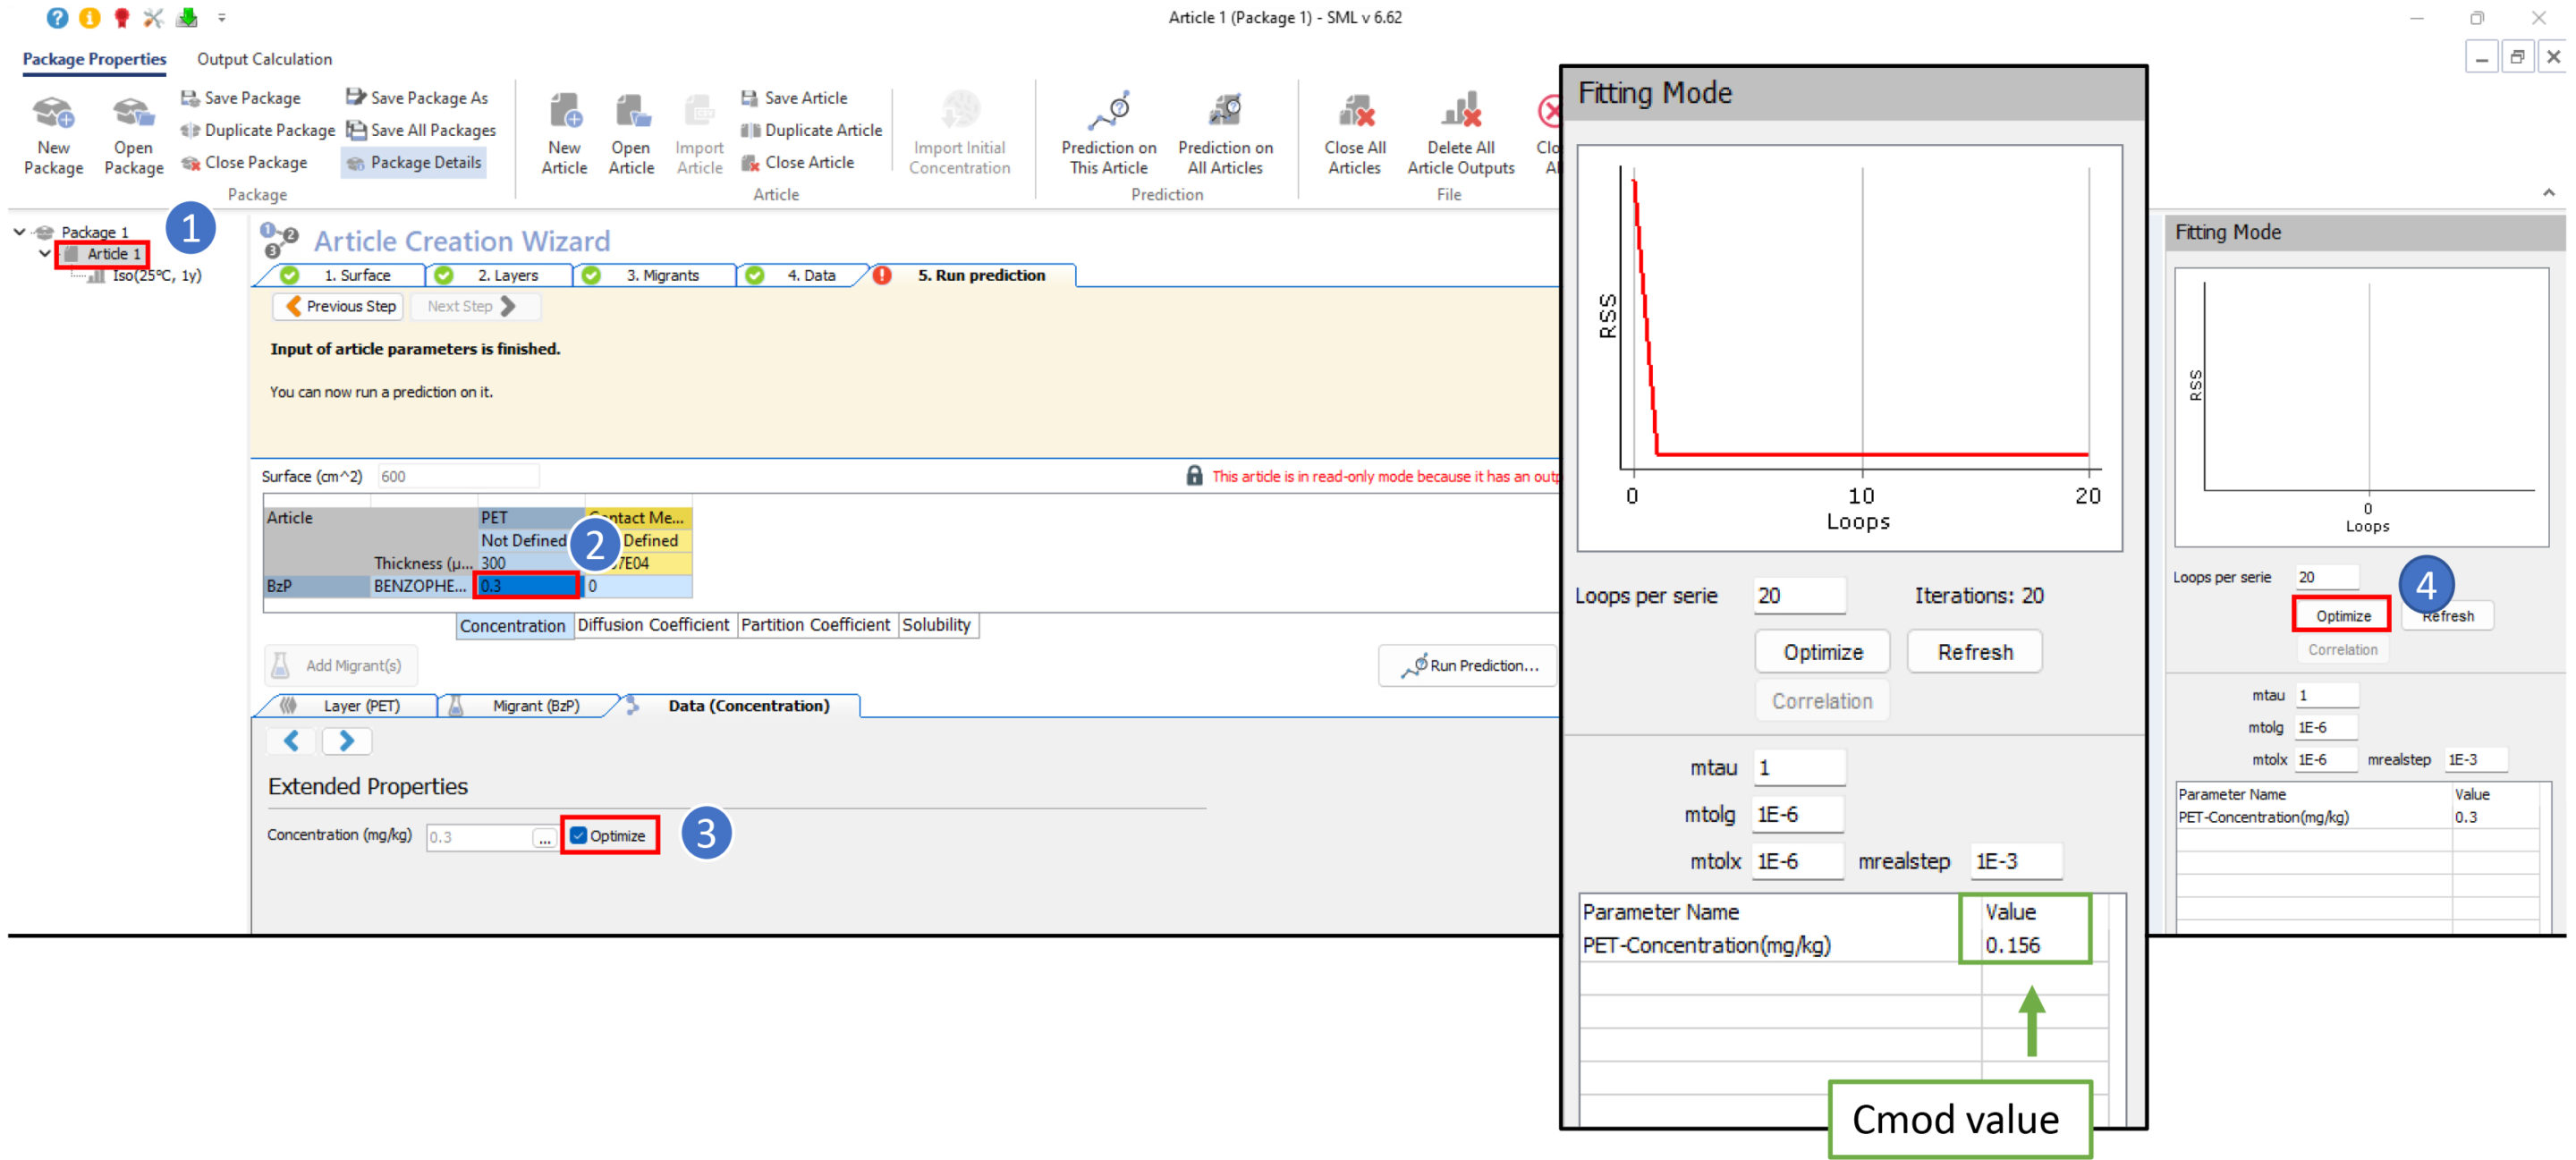The image size is (2576, 1160).
Task: Collapse the Package 1 tree node
Action: click(x=19, y=232)
